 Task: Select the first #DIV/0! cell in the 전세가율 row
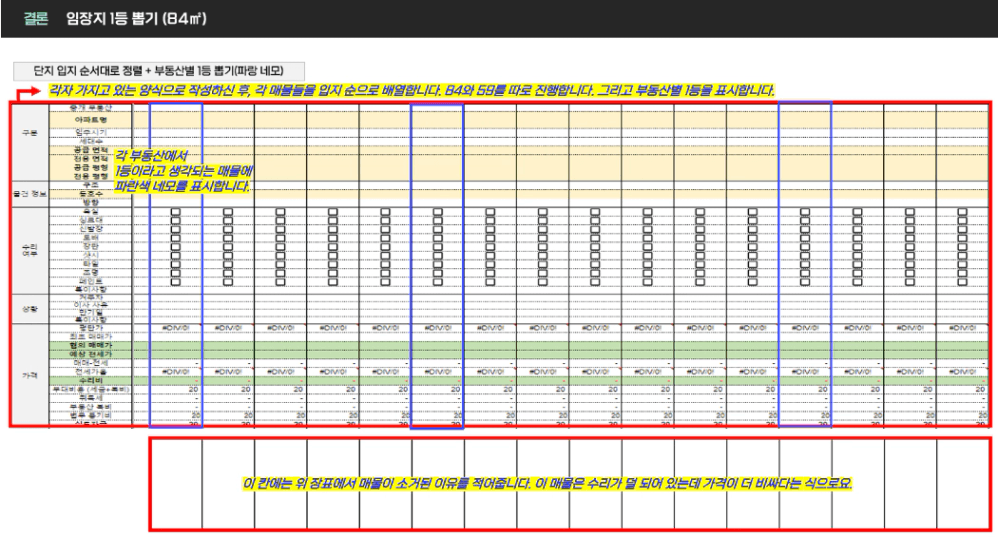click(x=176, y=372)
